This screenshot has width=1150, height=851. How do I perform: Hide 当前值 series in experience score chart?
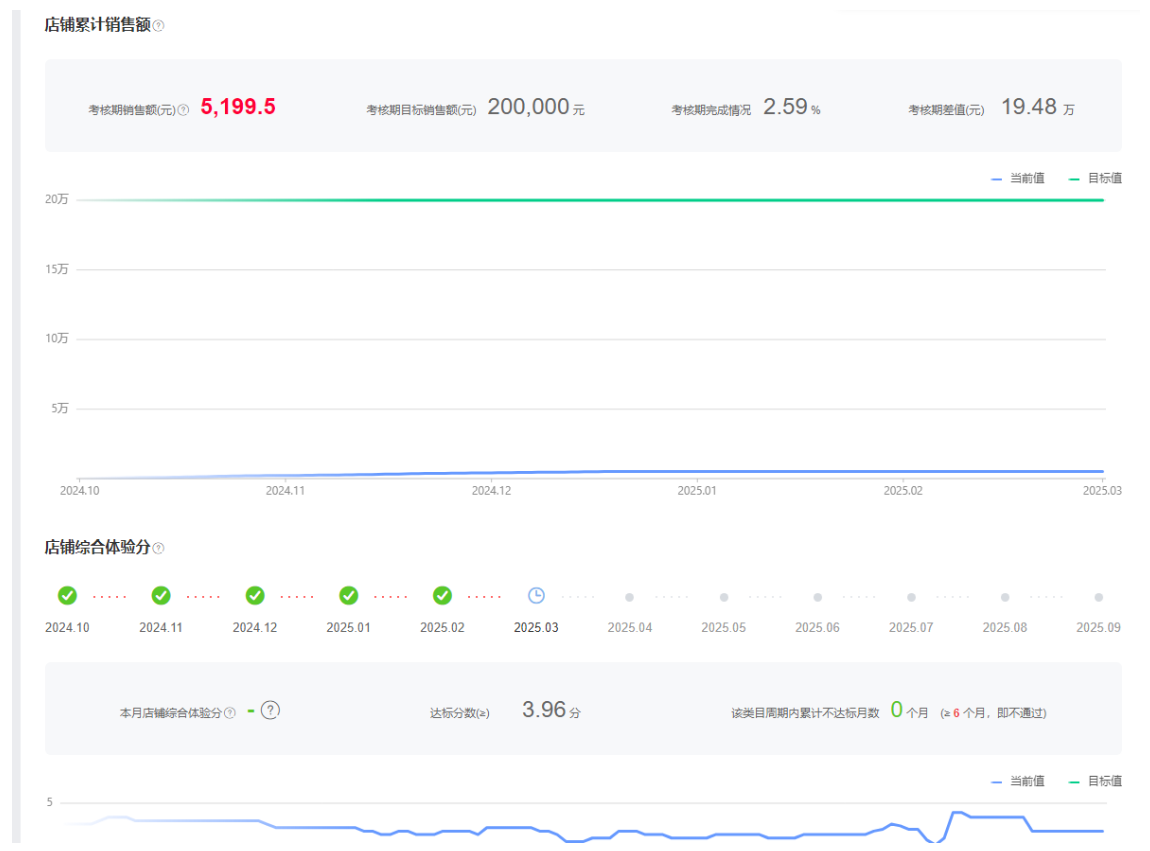[x=1018, y=781]
